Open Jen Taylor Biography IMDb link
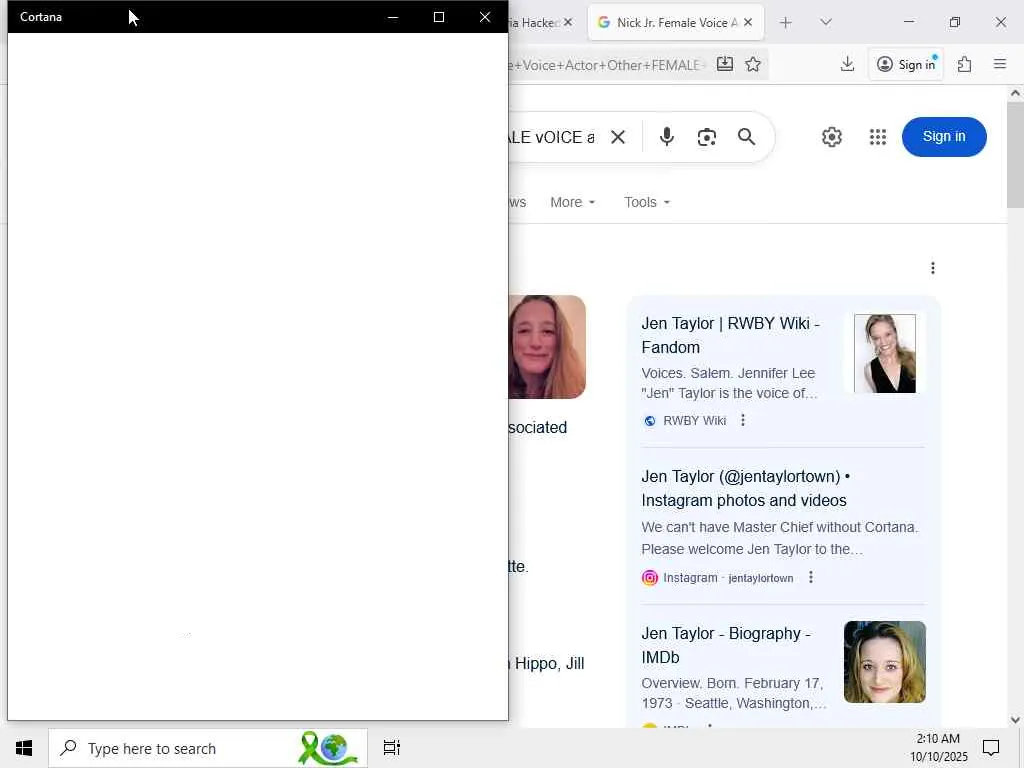Viewport: 1024px width, 768px height. point(726,645)
